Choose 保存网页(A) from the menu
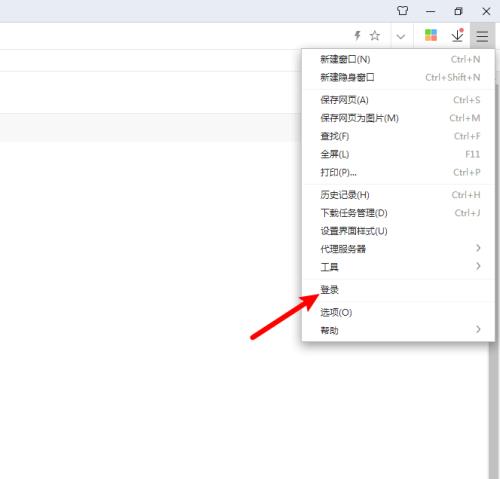The height and width of the screenshot is (479, 500). click(398, 100)
